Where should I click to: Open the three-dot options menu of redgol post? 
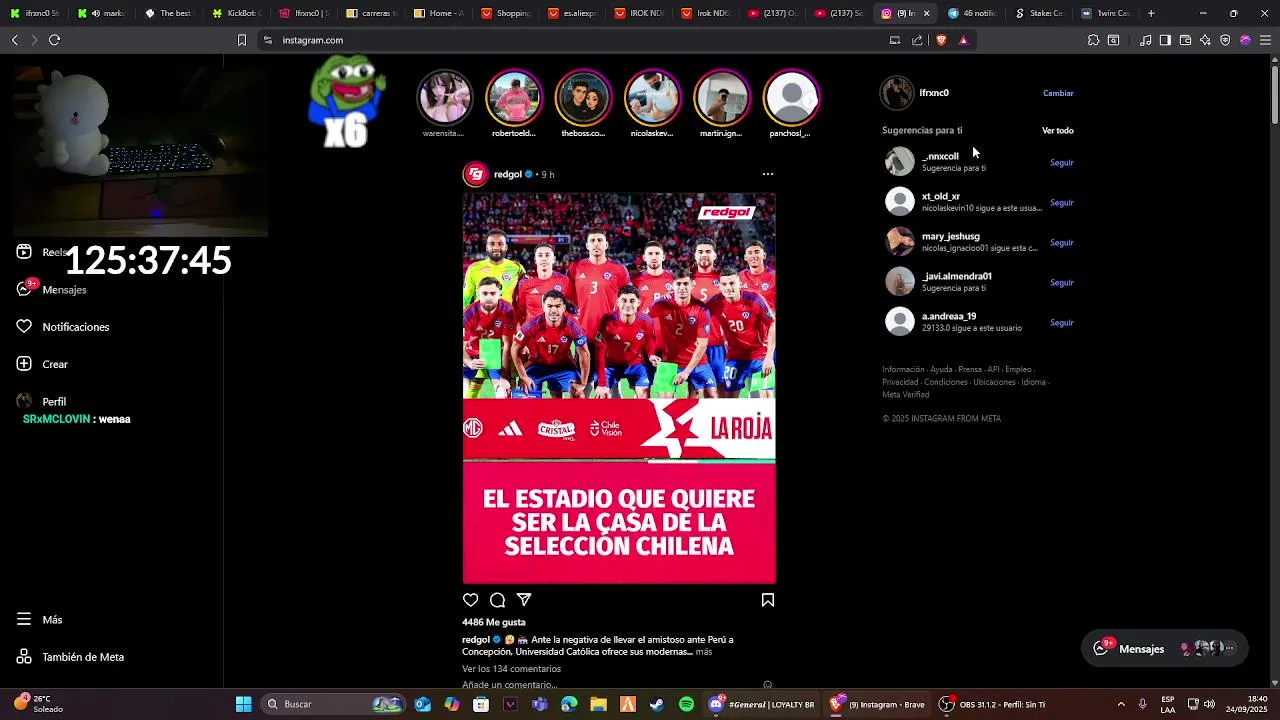(x=768, y=174)
